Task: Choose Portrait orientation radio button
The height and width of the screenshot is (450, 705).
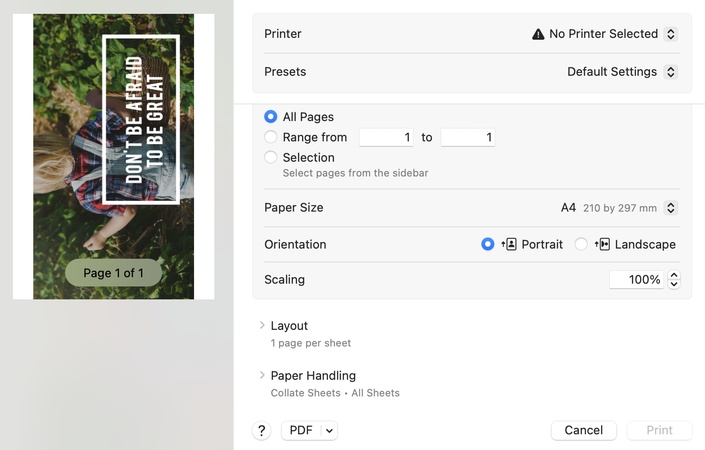Action: tap(487, 244)
